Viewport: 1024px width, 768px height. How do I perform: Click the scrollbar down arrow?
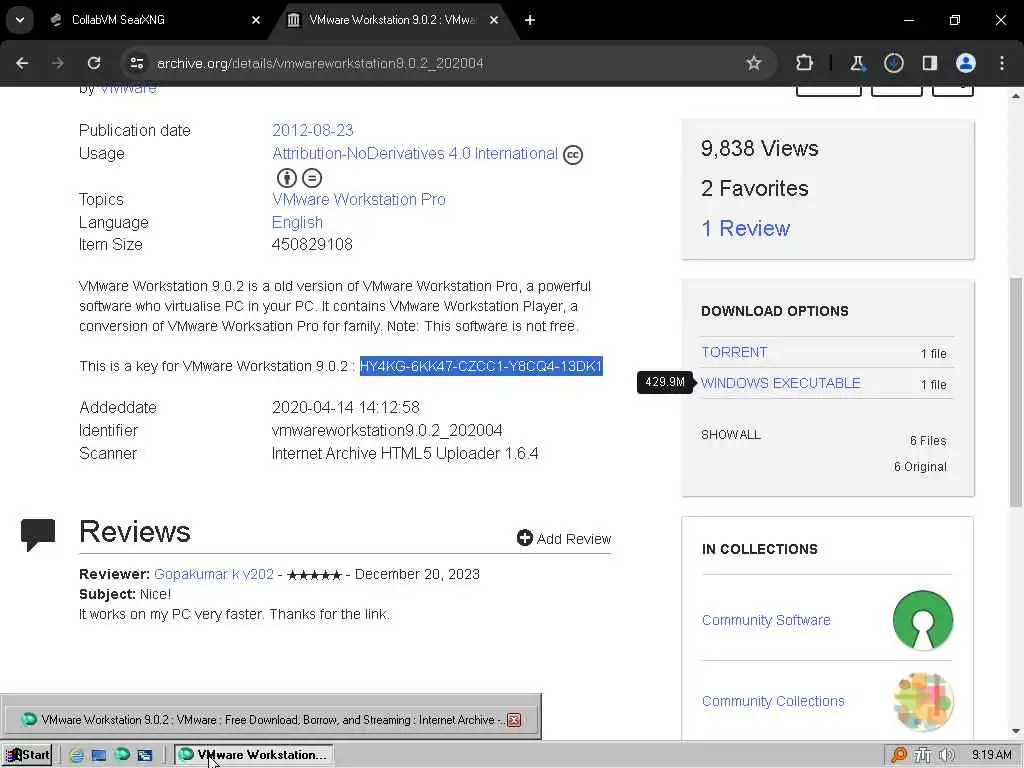[x=1016, y=731]
